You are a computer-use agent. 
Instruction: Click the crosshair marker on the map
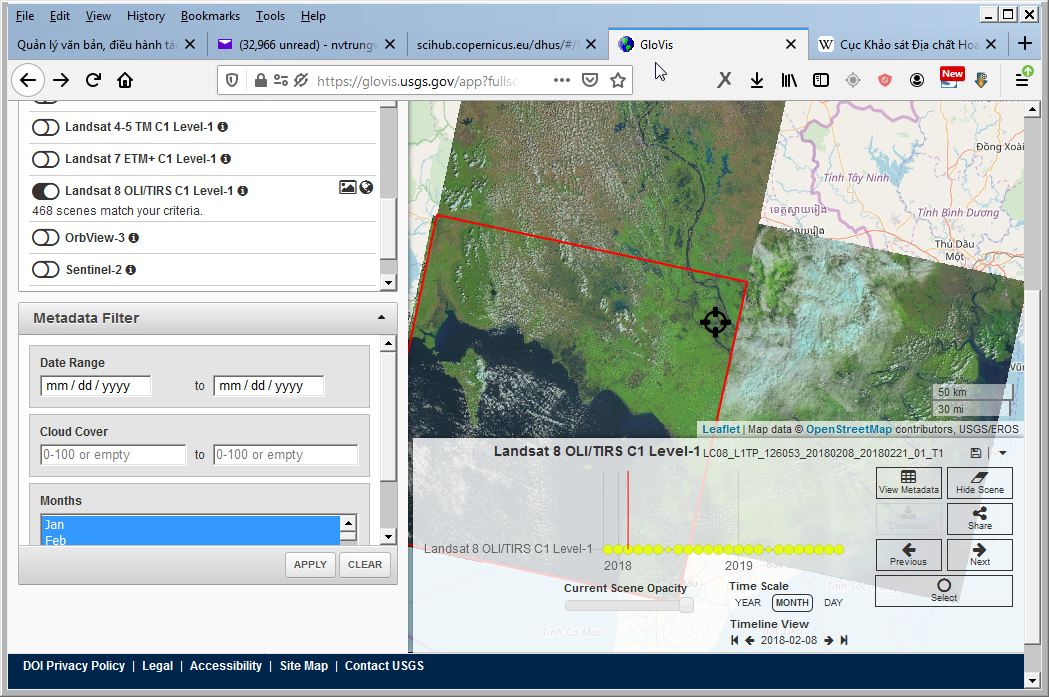point(715,322)
